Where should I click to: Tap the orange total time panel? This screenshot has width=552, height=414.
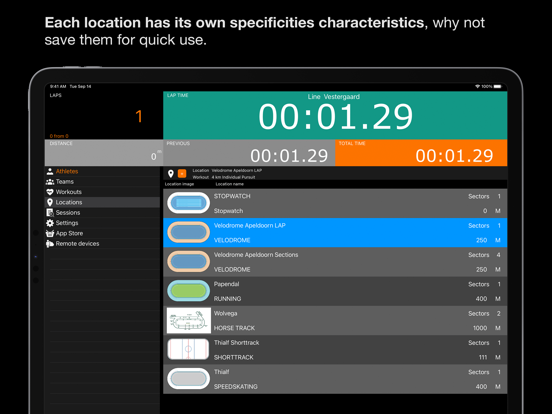[x=421, y=153]
